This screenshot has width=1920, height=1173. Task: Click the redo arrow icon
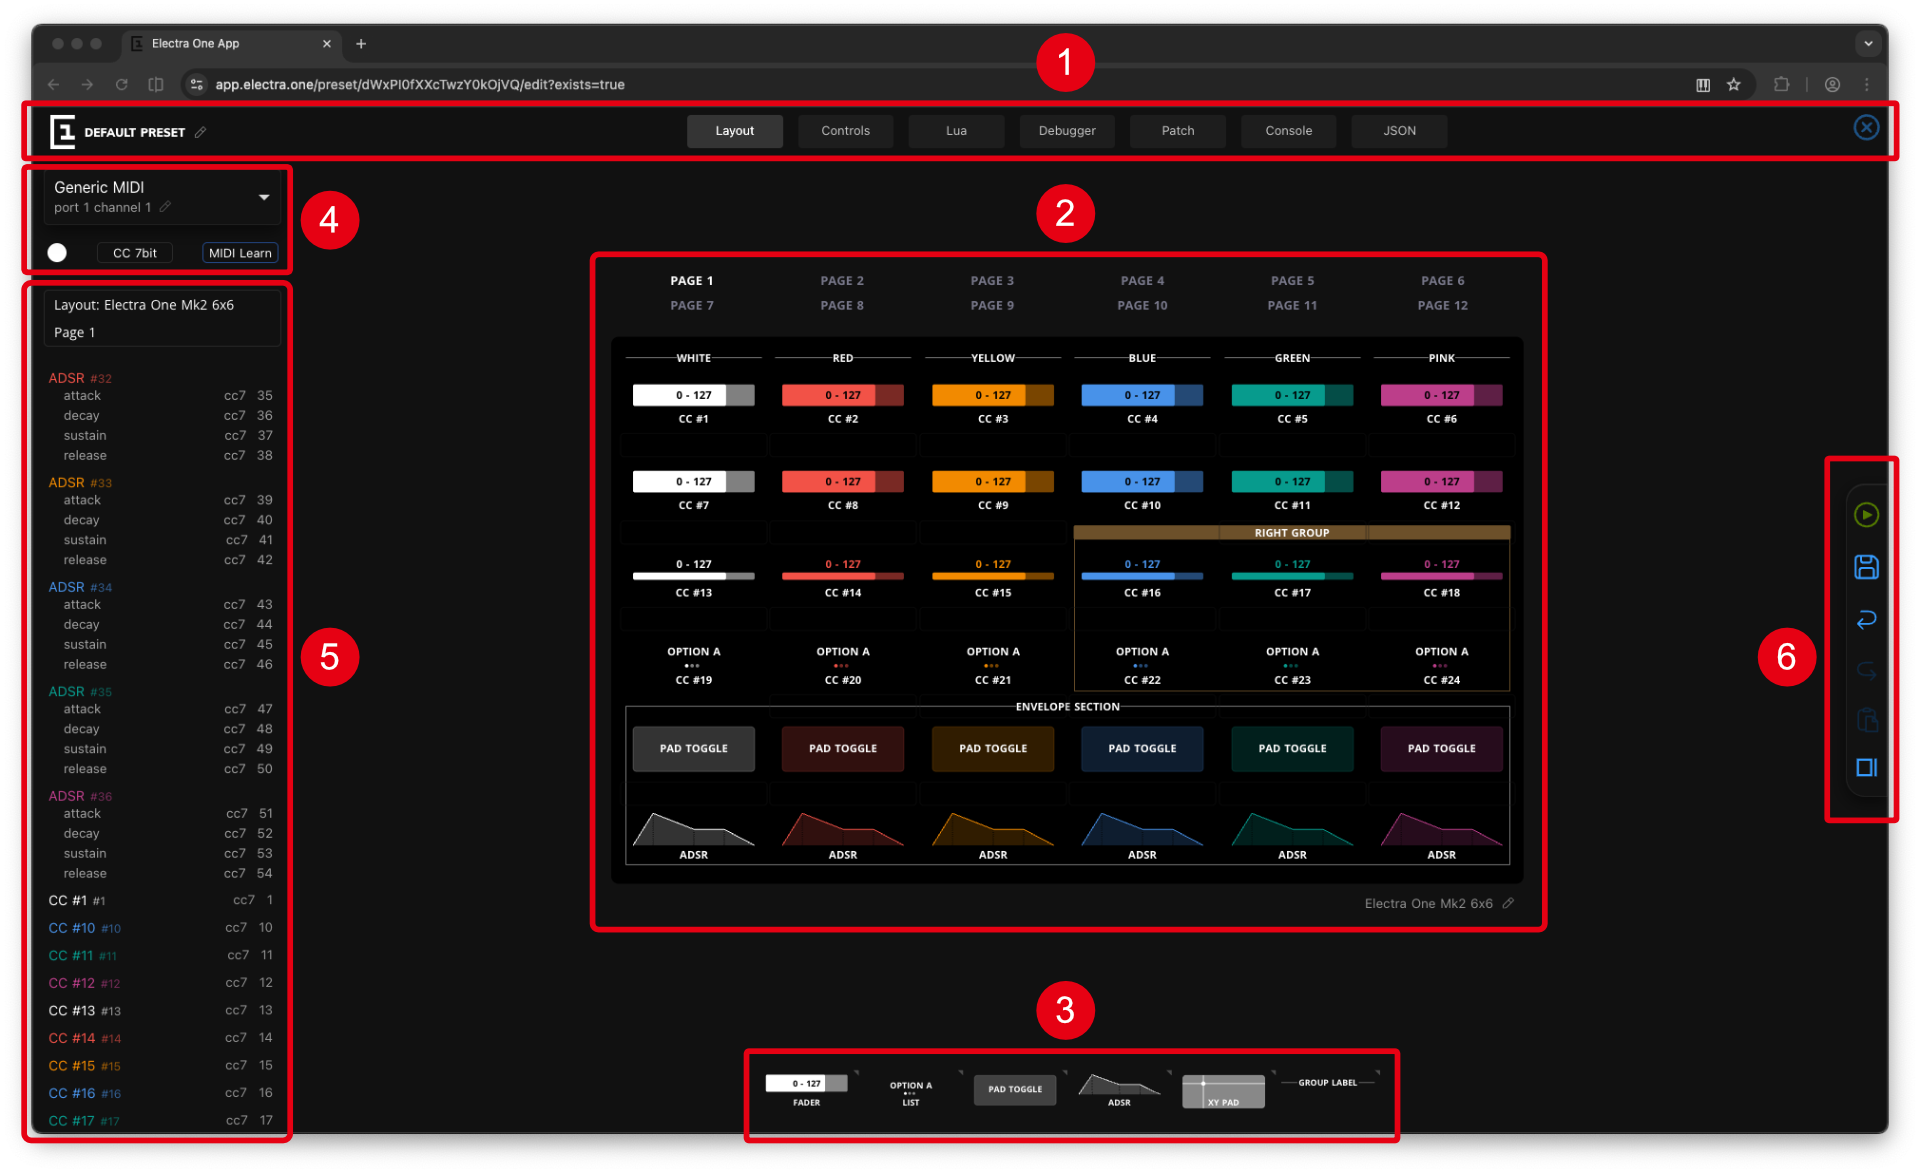(x=1866, y=670)
